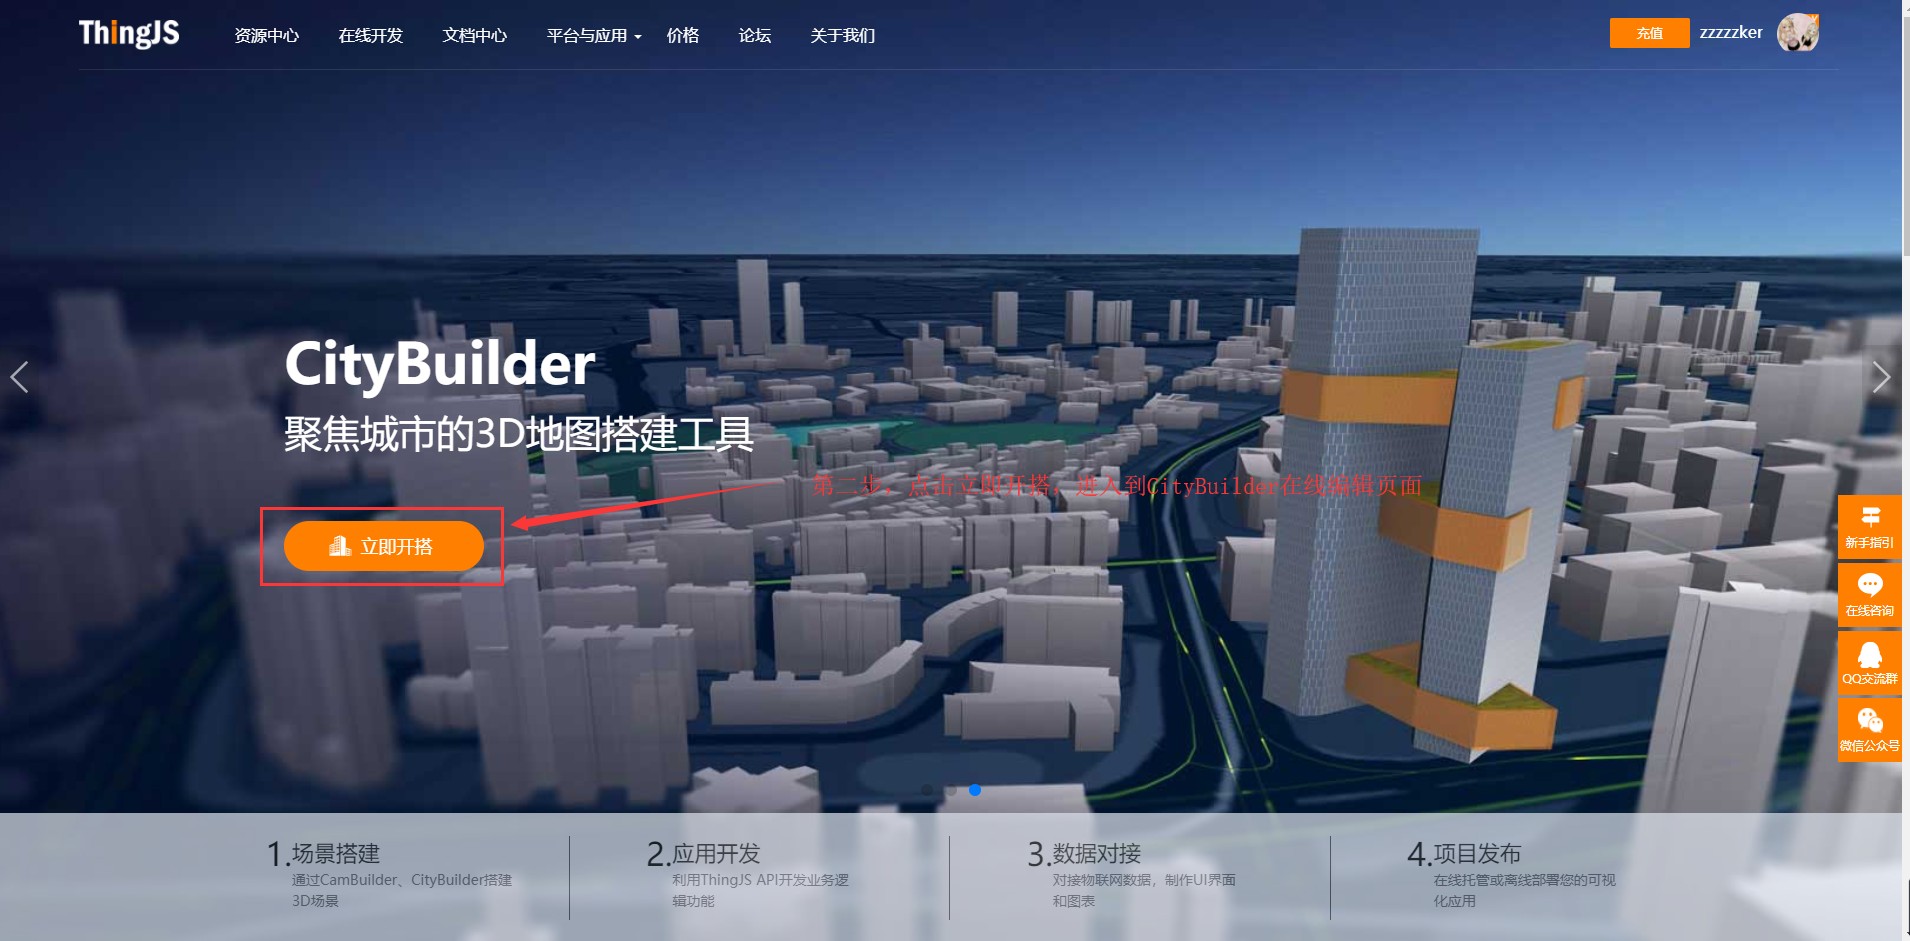The height and width of the screenshot is (941, 1910).
Task: Click the 3.数据对接 step heading
Action: [1085, 854]
